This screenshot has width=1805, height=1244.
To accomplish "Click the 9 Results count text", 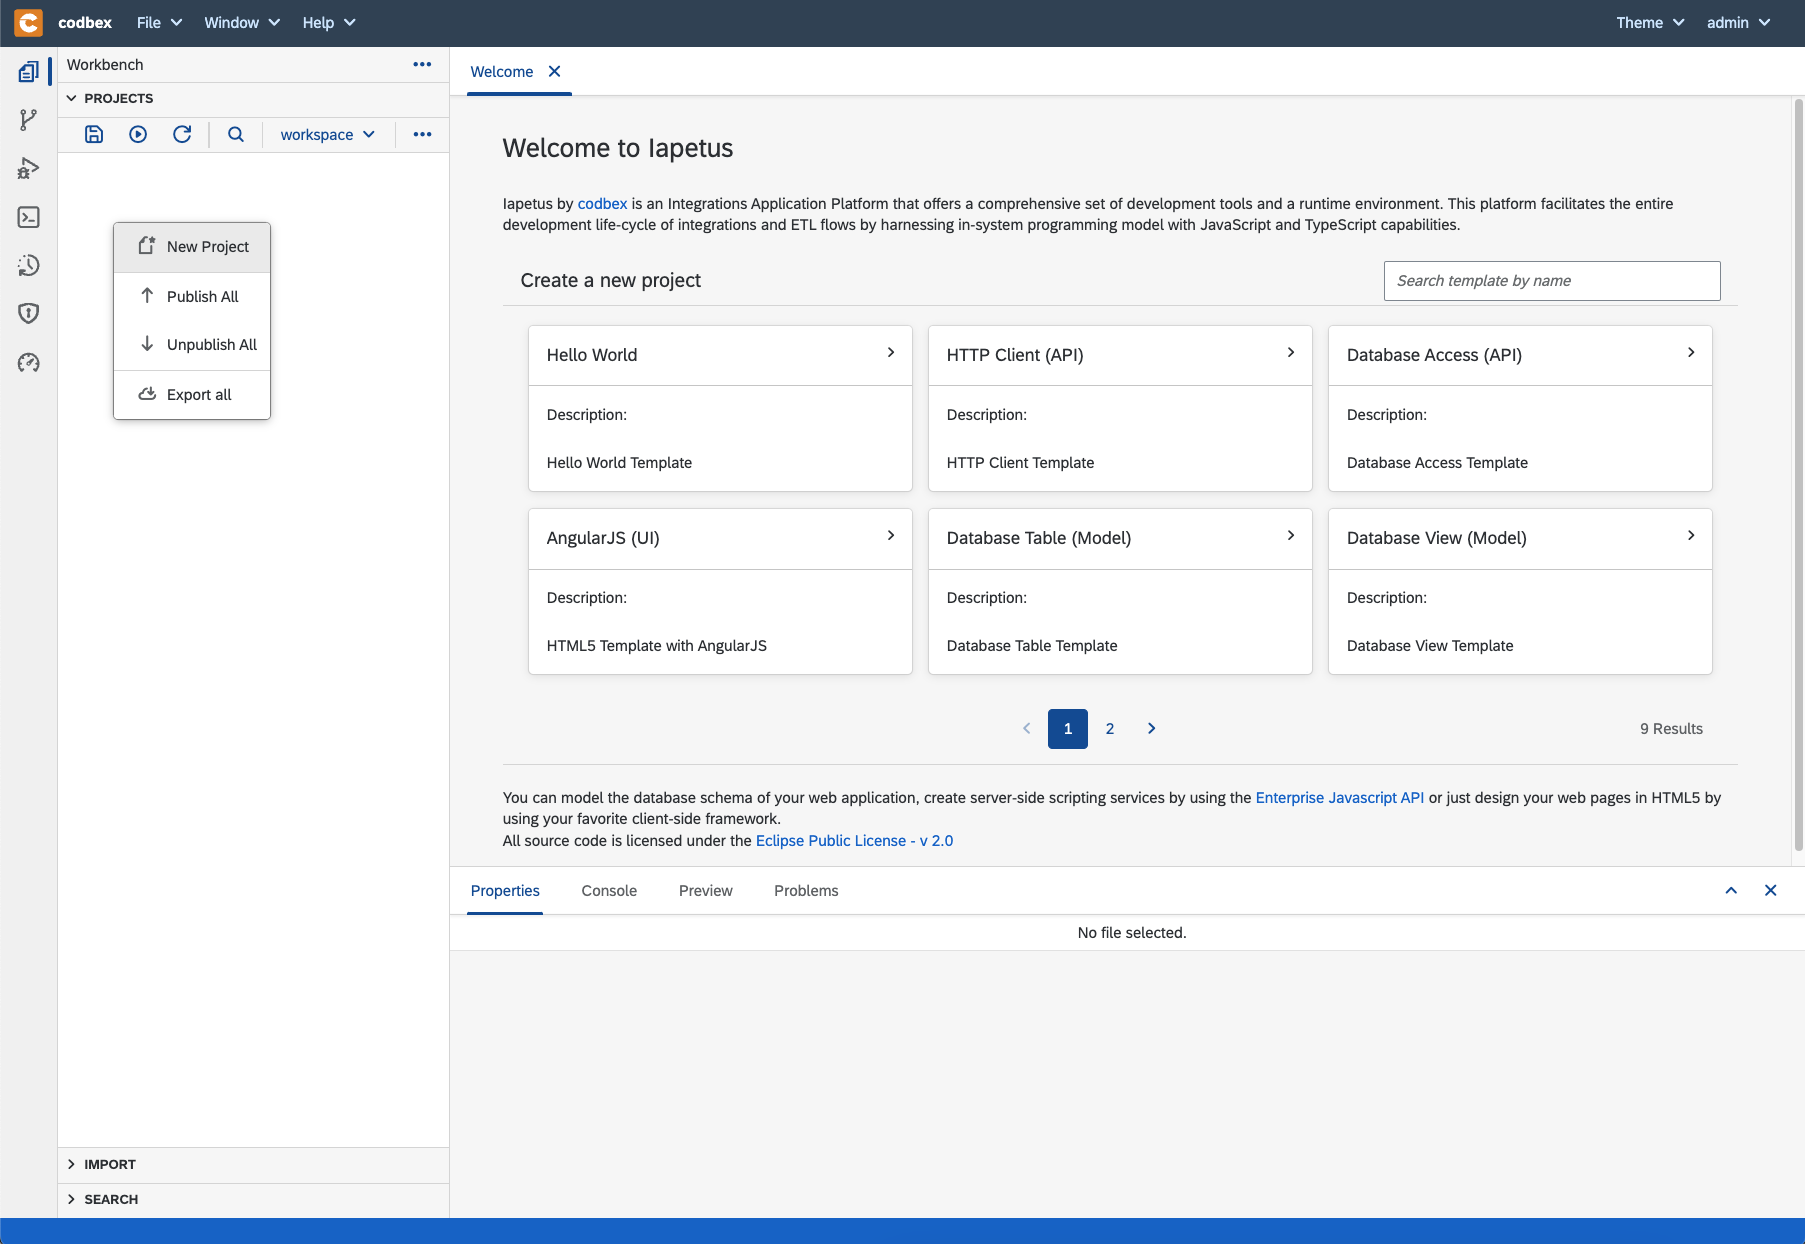I will click(x=1671, y=728).
